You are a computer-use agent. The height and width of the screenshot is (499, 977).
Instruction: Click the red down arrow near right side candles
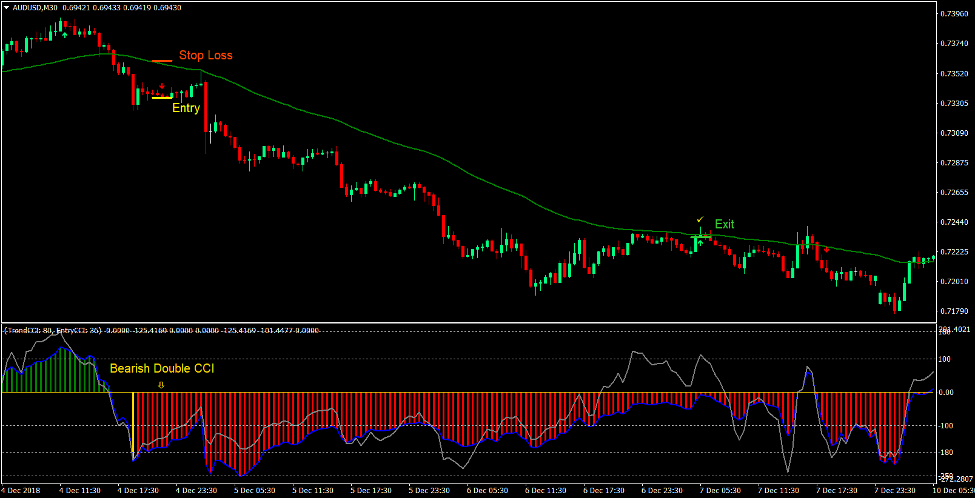coord(826,248)
